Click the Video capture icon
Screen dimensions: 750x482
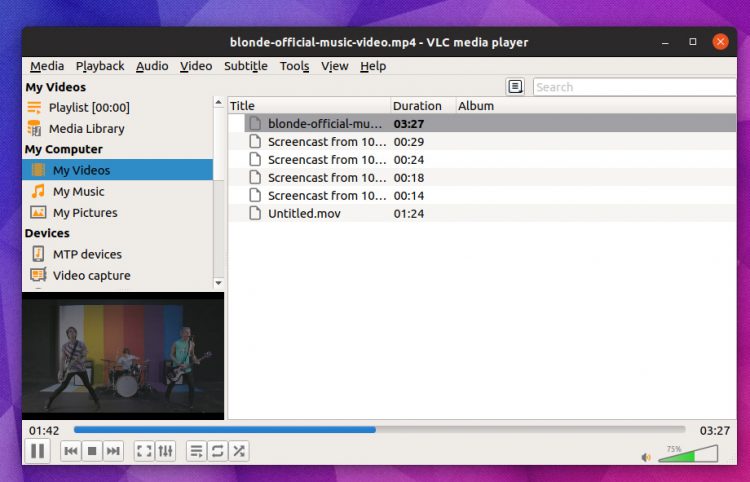pyautogui.click(x=38, y=275)
